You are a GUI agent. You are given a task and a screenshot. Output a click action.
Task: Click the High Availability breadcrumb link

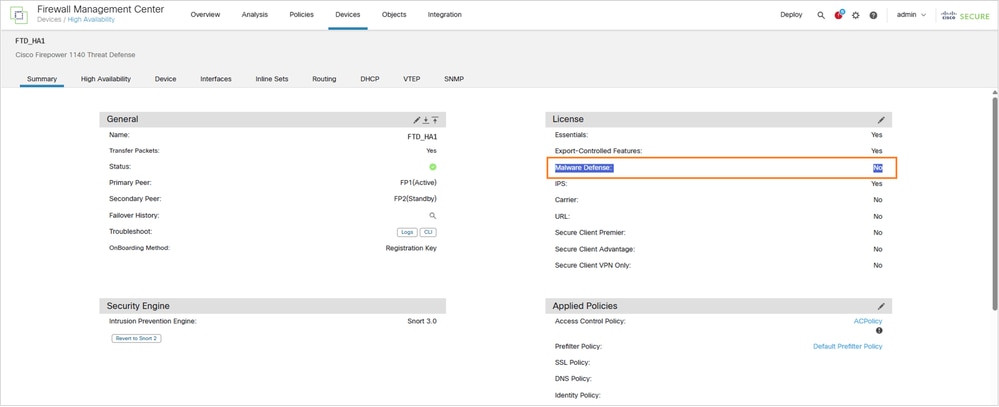point(92,20)
